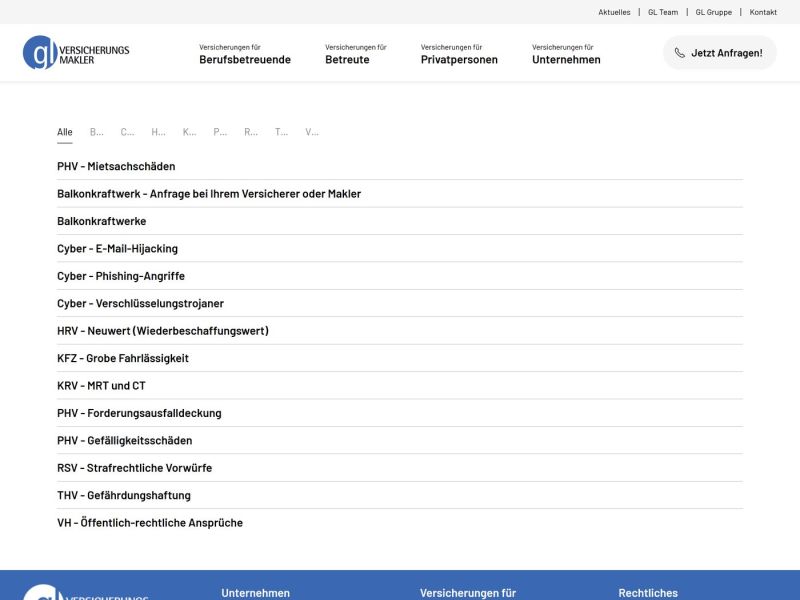The image size is (800, 600).
Task: Expand Cyber - Phishing-Angriffe entry
Action: pos(400,276)
